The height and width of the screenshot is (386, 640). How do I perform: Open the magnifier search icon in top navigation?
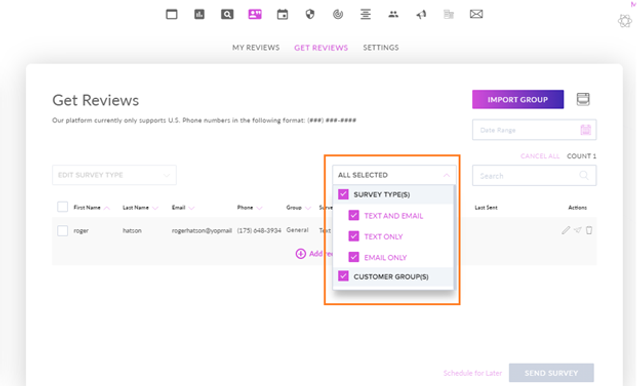click(x=227, y=15)
